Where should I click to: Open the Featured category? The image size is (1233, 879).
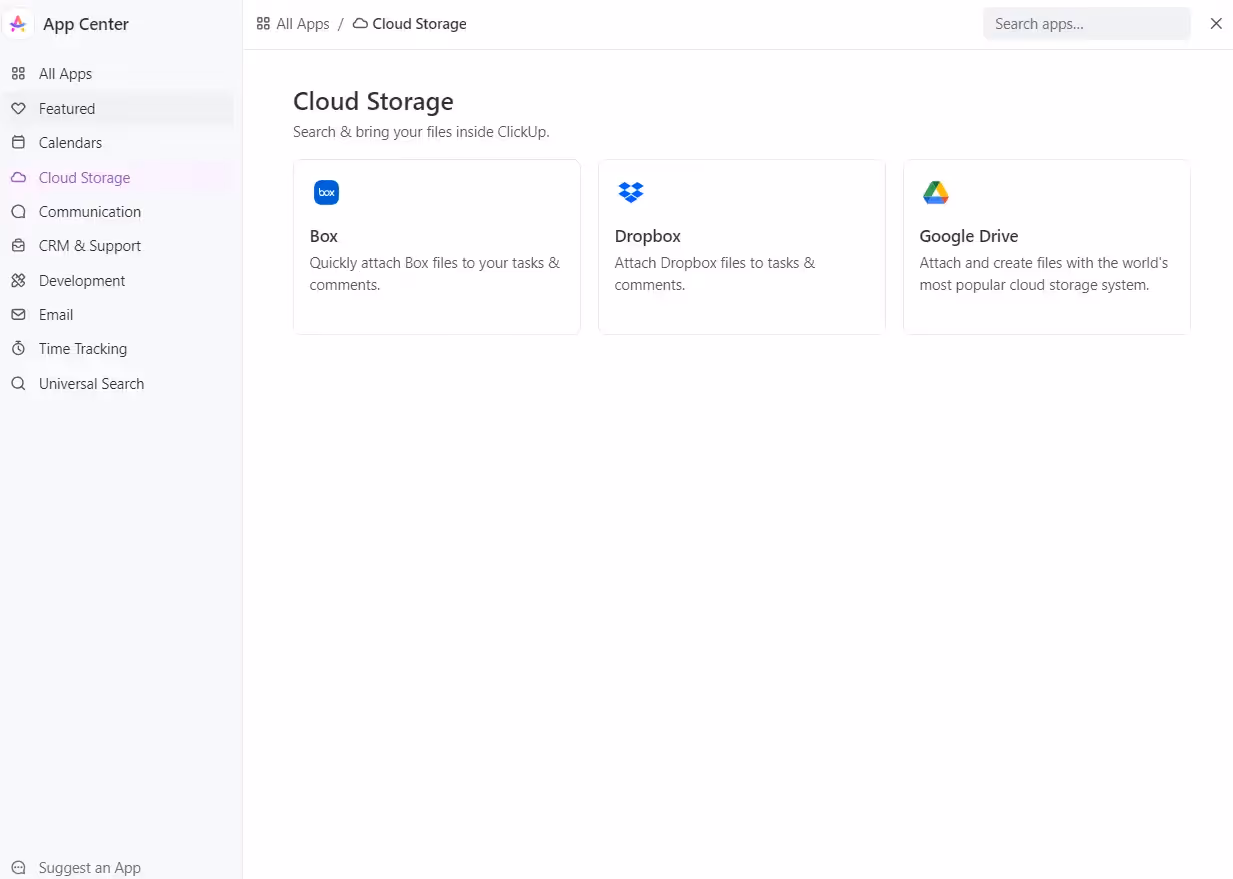pos(66,108)
